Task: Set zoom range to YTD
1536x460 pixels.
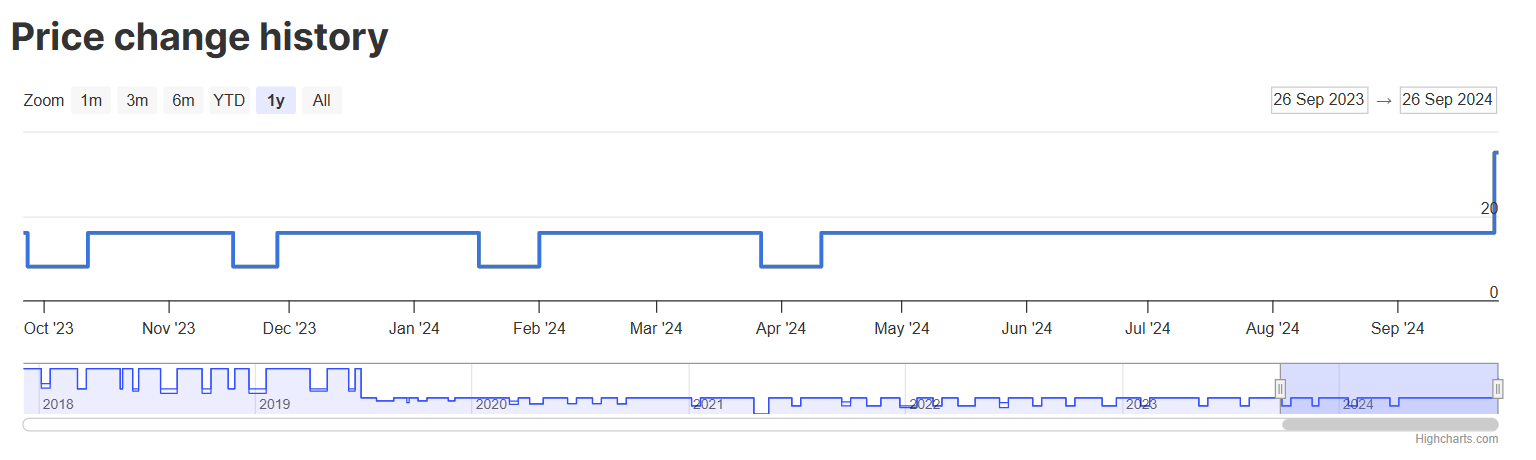Action: point(229,100)
